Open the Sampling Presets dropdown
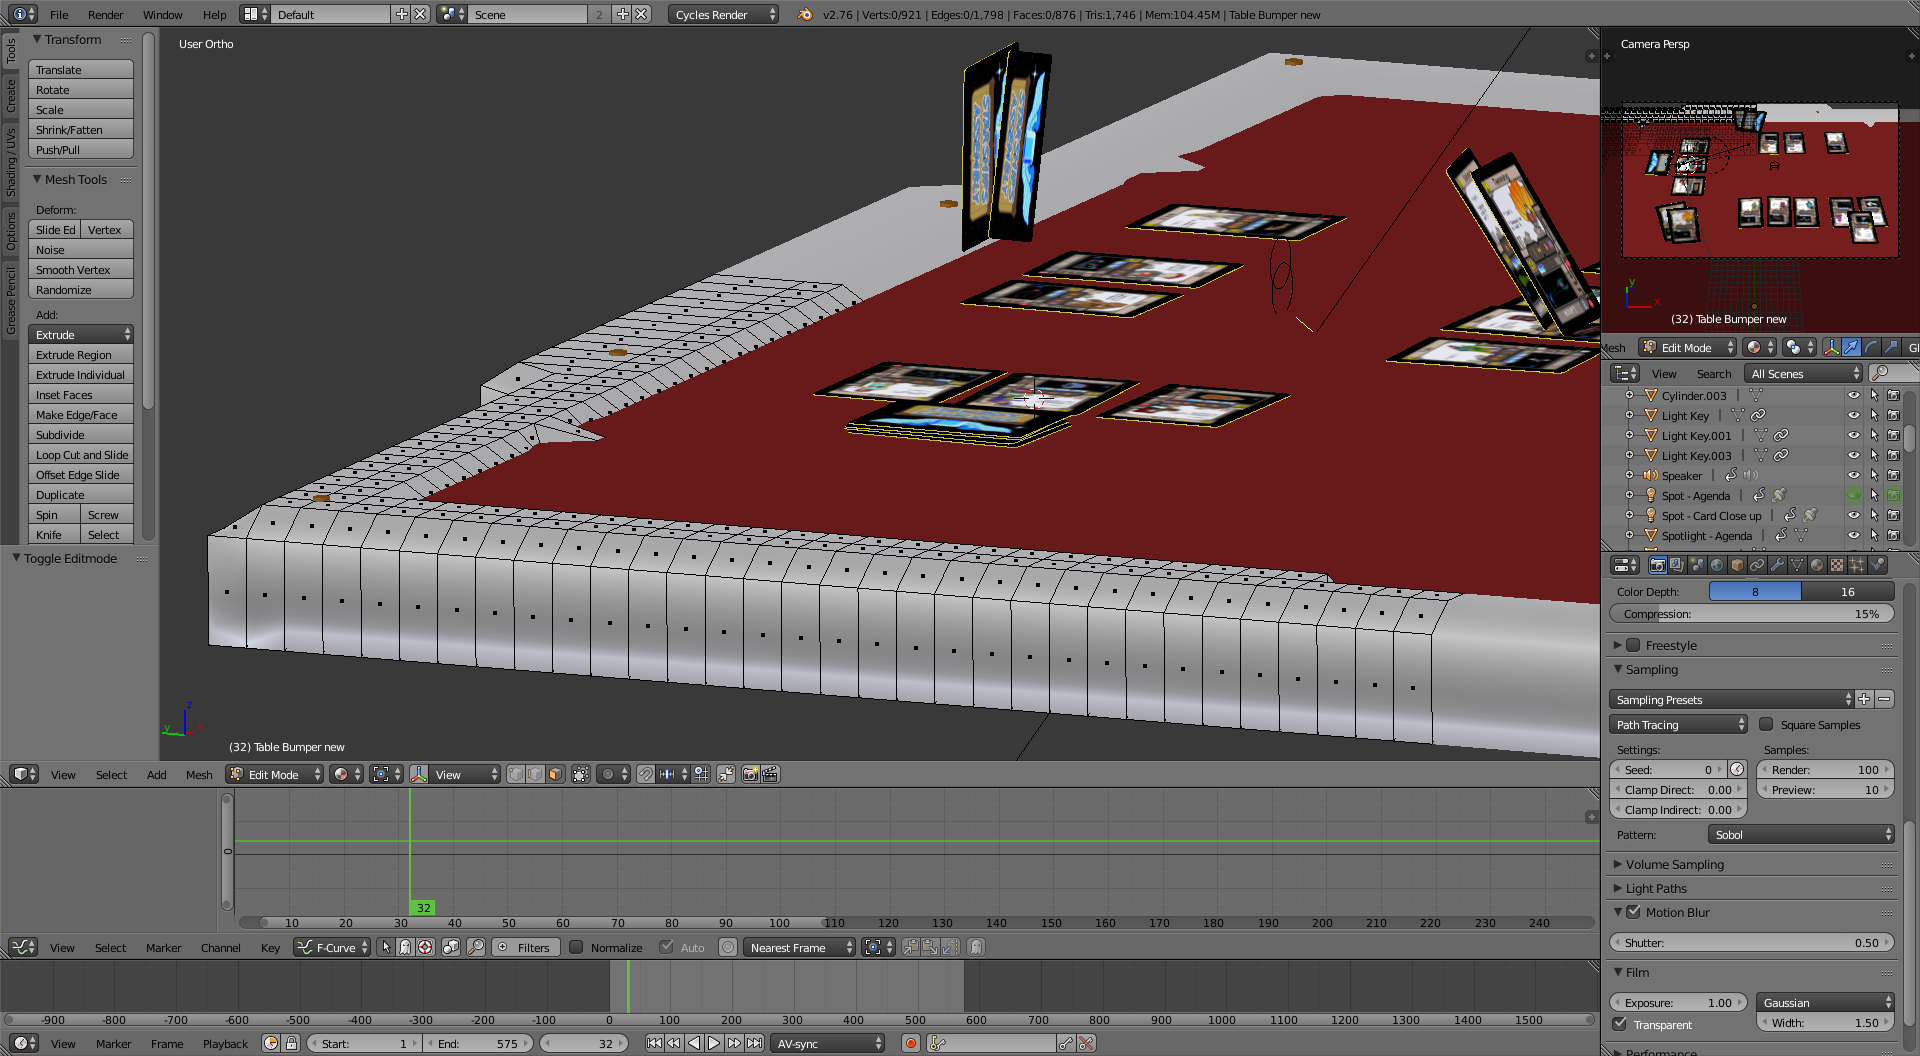Image resolution: width=1920 pixels, height=1056 pixels. click(x=1731, y=699)
